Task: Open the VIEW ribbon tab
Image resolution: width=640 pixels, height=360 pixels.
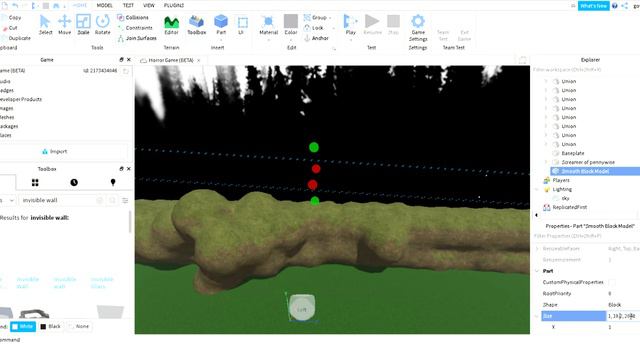Action: (x=149, y=5)
